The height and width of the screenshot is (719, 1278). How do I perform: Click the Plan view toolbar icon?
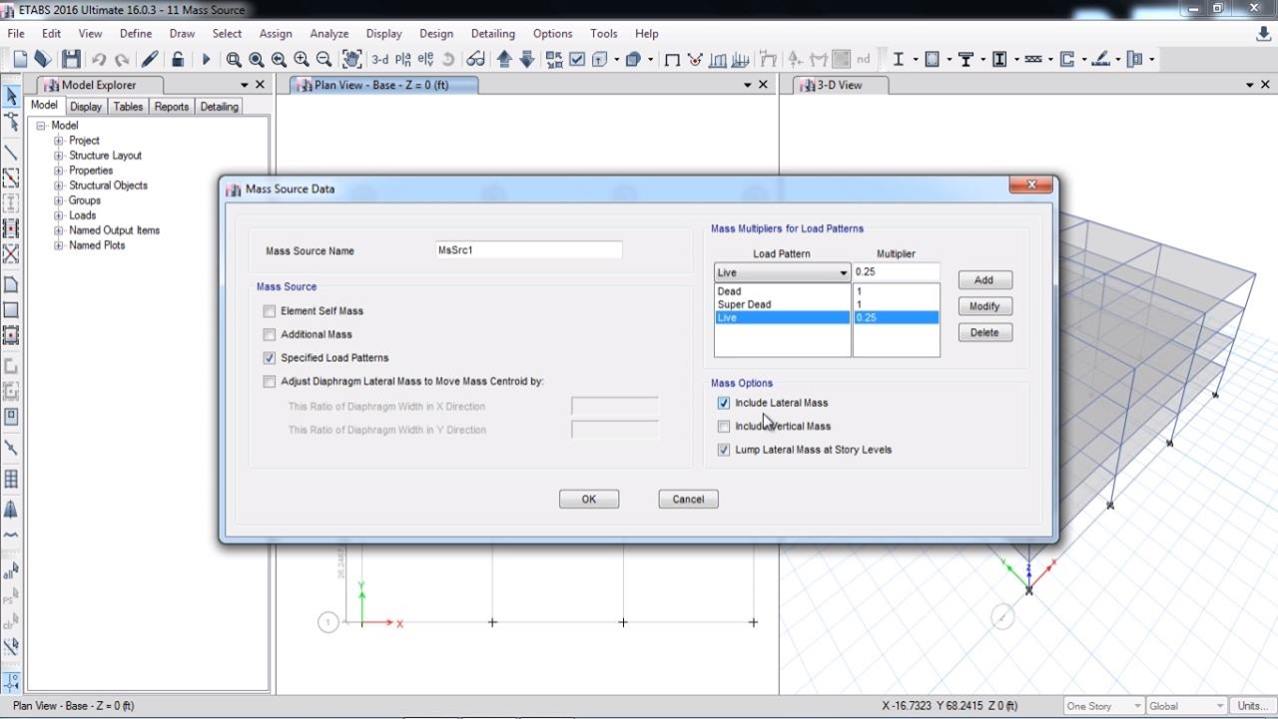(x=403, y=60)
